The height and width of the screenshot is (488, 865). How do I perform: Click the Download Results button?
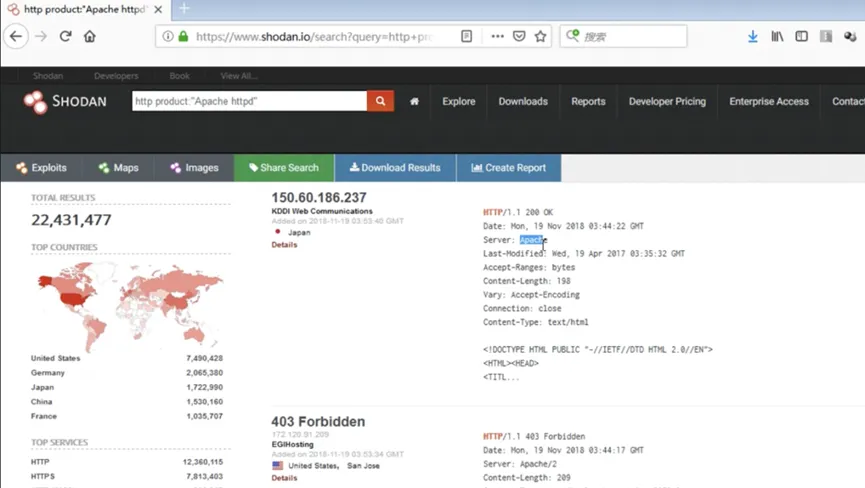395,168
